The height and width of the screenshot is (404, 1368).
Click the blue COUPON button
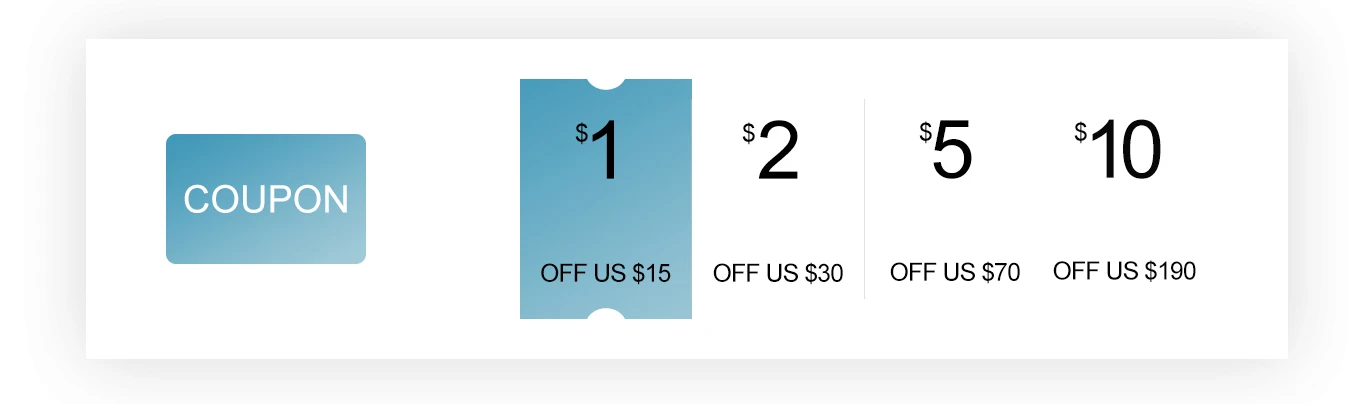pos(266,199)
